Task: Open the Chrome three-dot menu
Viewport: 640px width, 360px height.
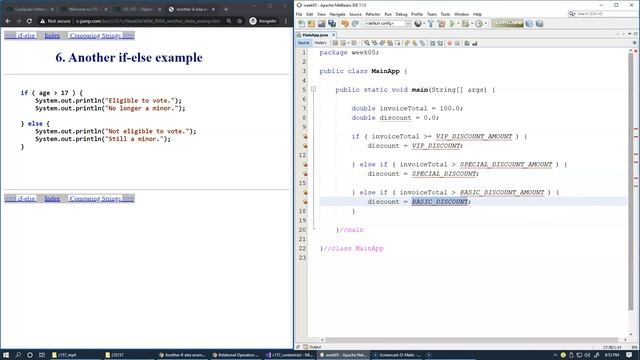Action: tap(286, 21)
